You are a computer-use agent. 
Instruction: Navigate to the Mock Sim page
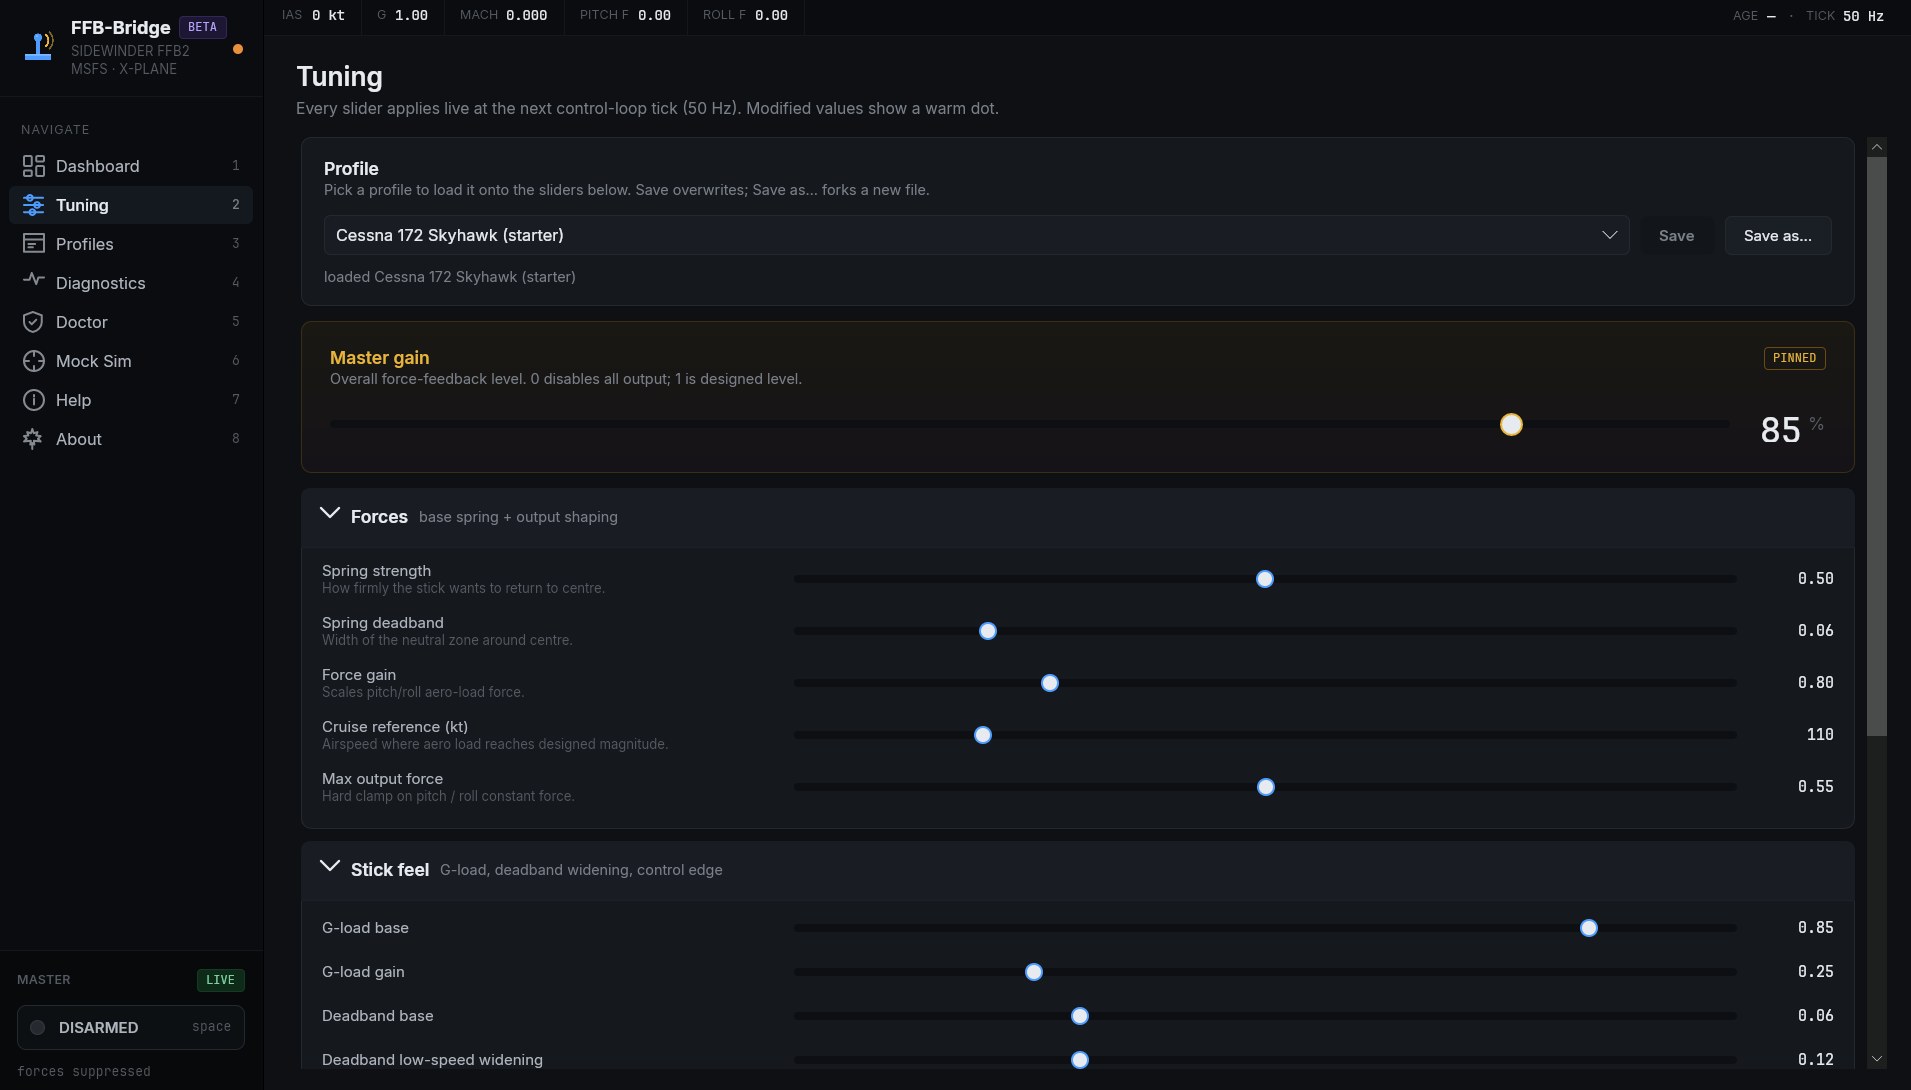tap(93, 361)
